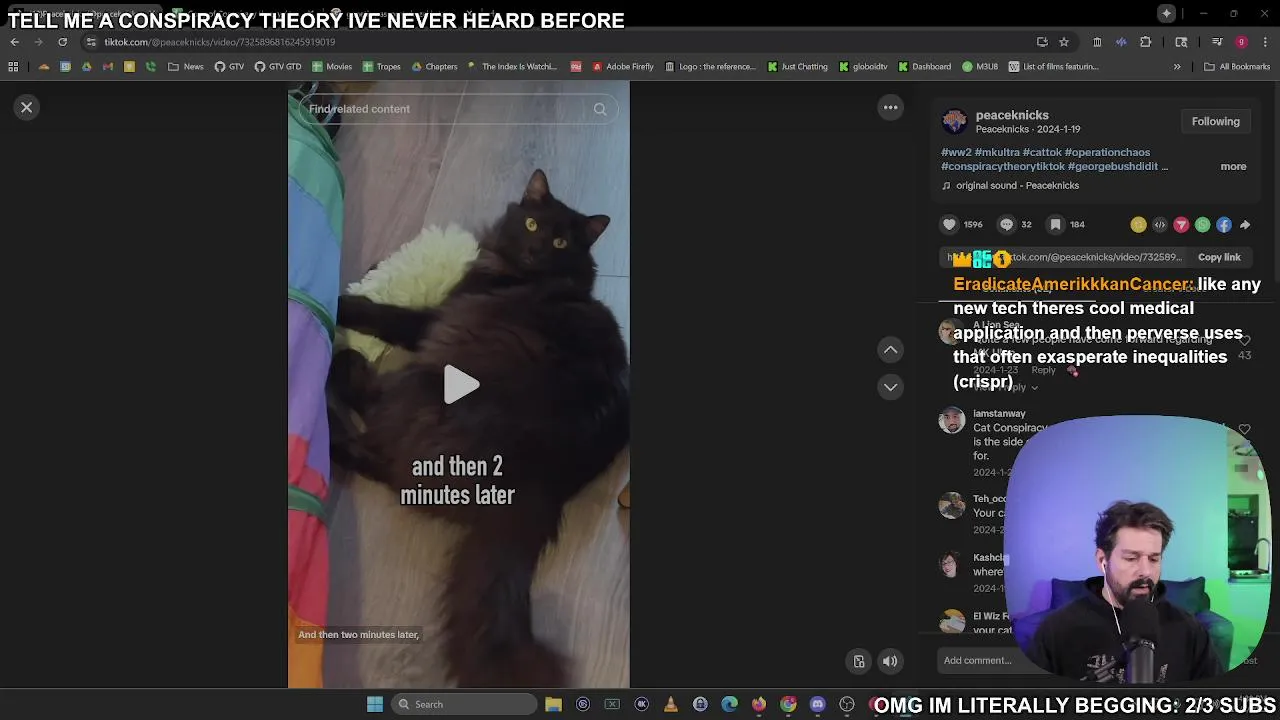Viewport: 1280px width, 720px height.
Task: Open Discord from the taskbar
Action: point(818,704)
